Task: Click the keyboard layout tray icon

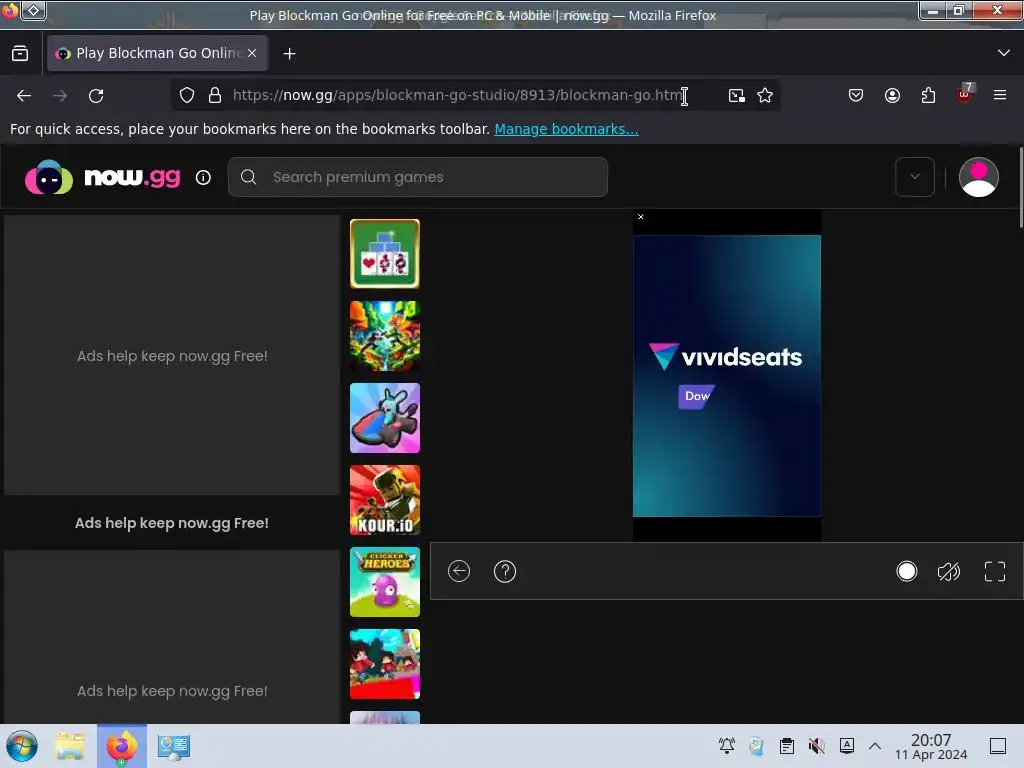Action: (x=847, y=746)
